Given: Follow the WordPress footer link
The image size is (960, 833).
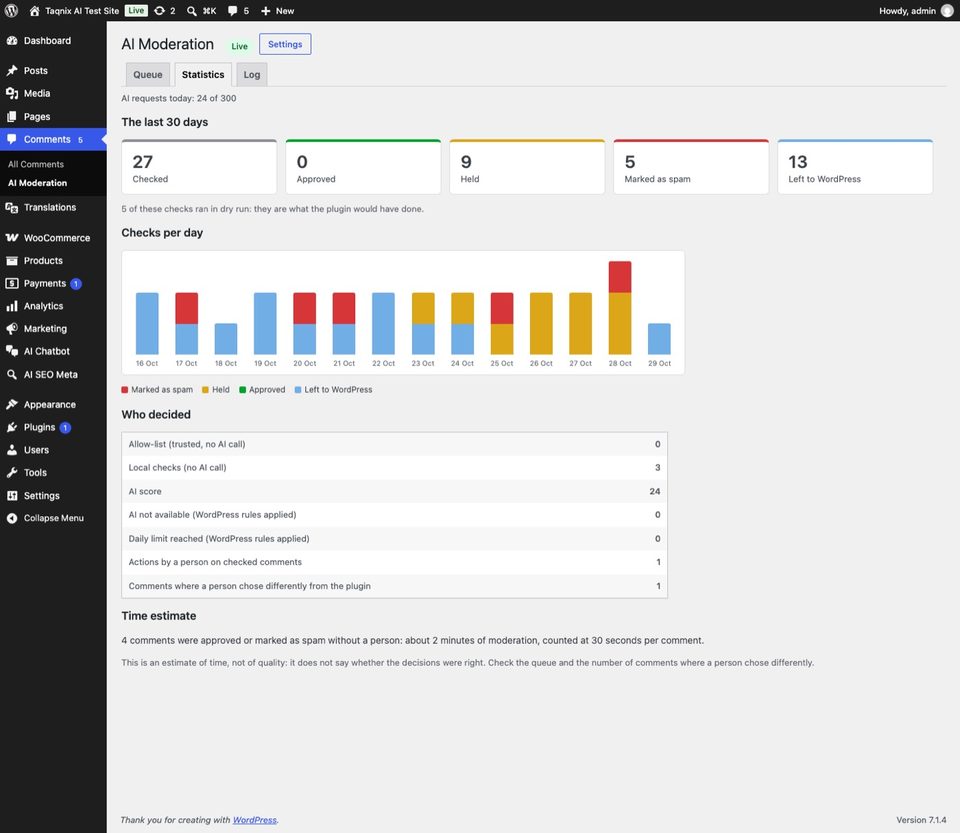Looking at the screenshot, I should [255, 820].
